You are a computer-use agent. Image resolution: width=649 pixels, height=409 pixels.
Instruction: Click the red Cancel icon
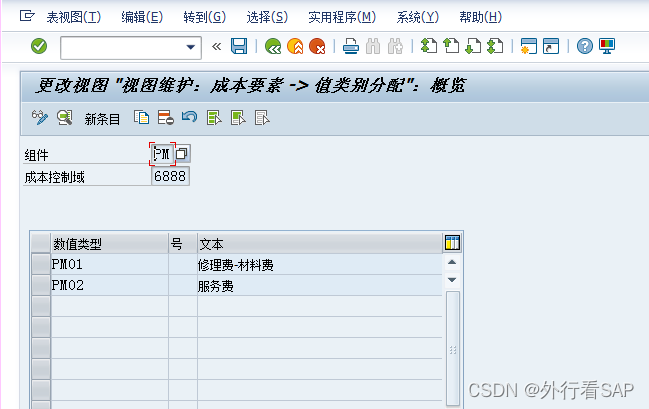[317, 46]
